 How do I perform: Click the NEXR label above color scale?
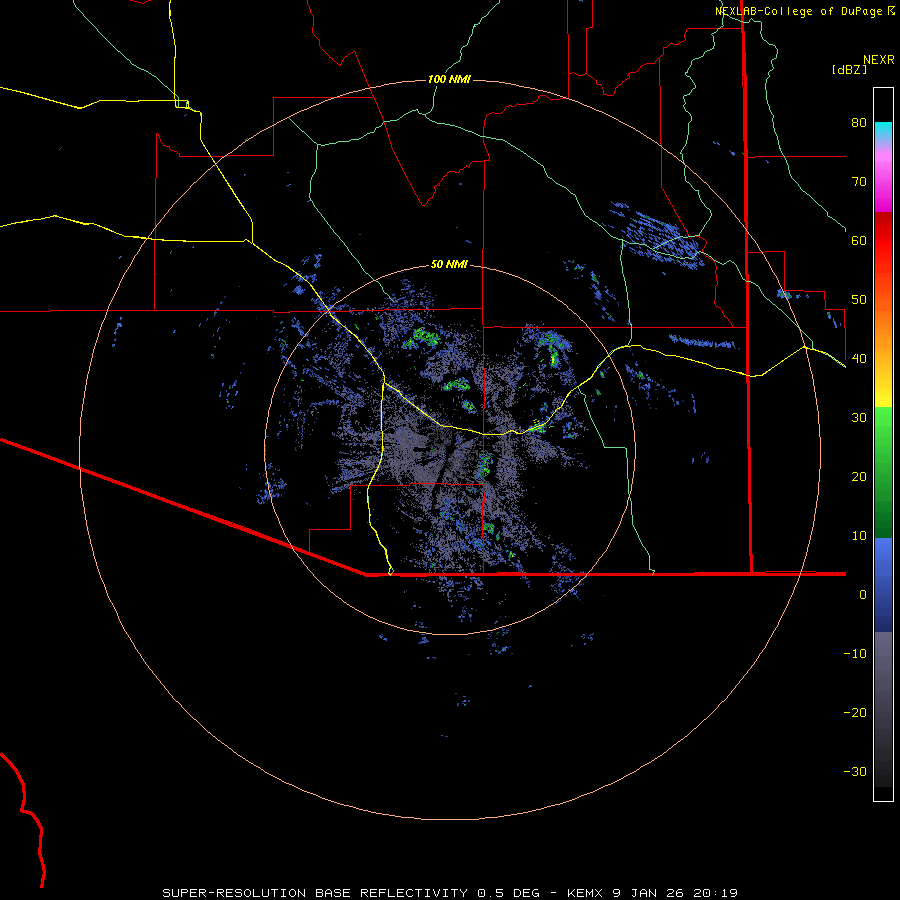pyautogui.click(x=879, y=60)
